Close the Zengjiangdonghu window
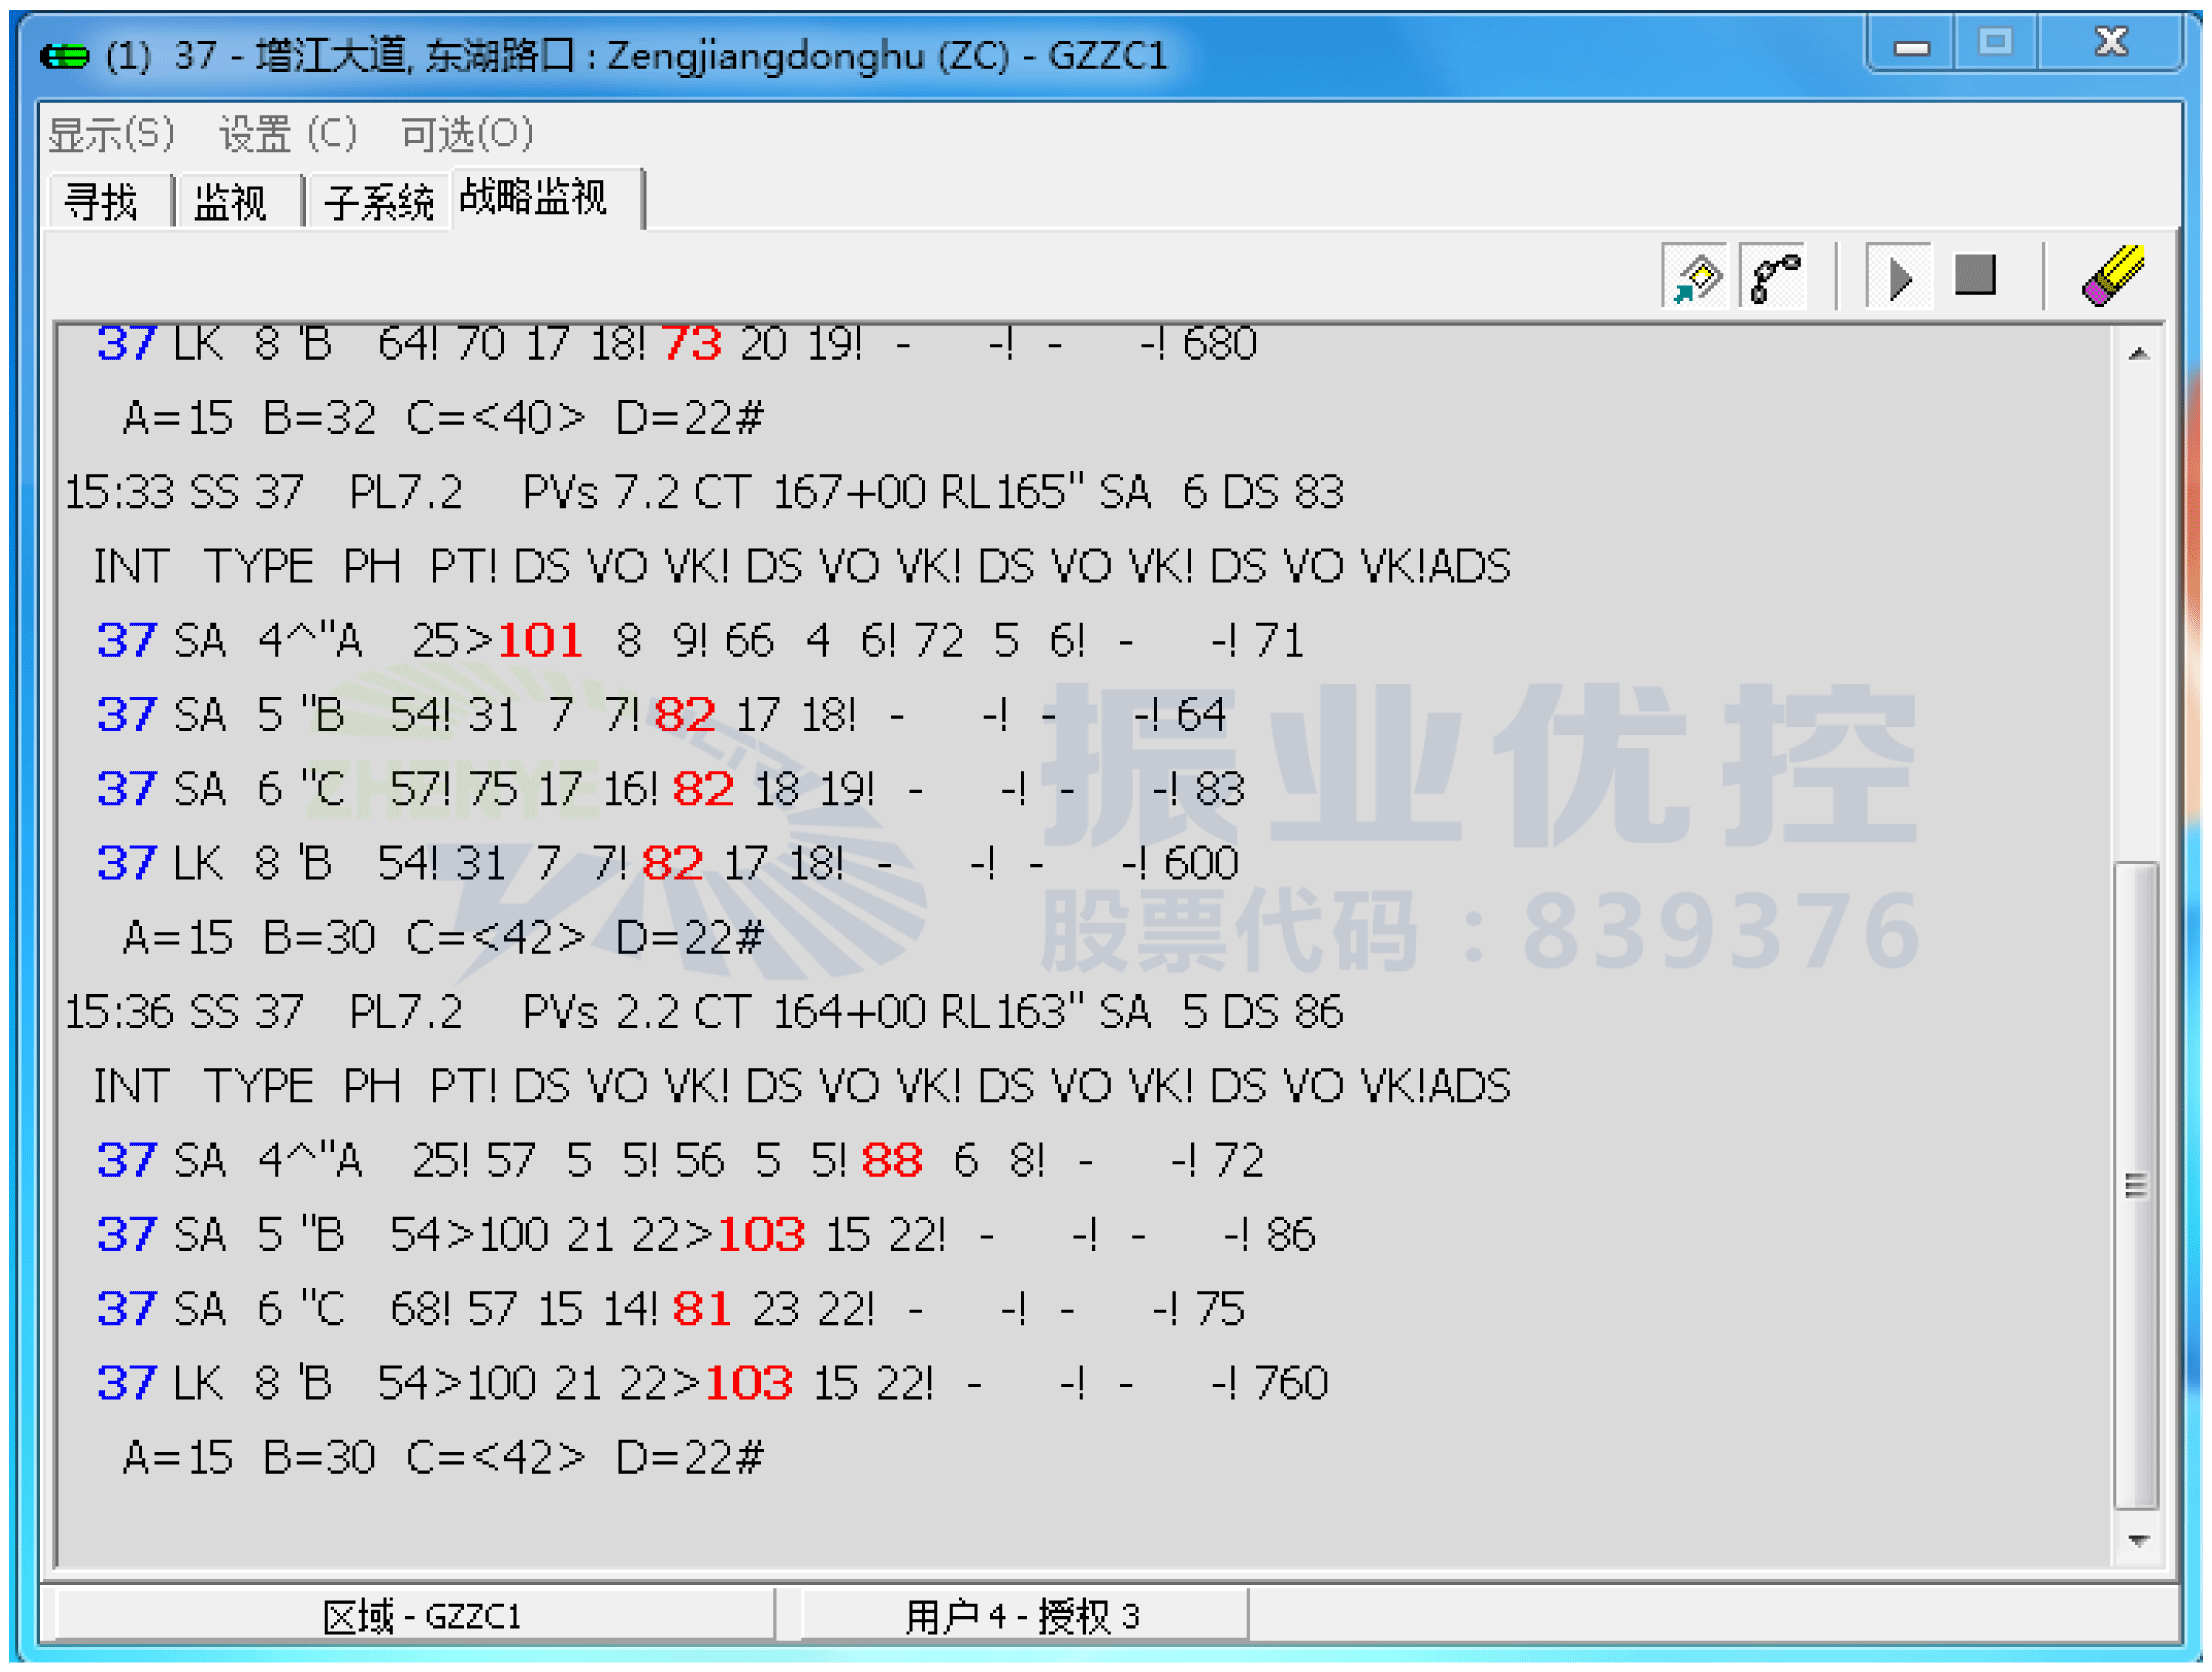 coord(2111,43)
